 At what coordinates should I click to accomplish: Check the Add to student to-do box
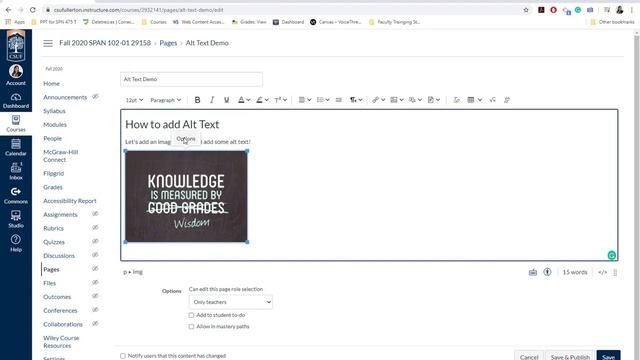point(191,315)
